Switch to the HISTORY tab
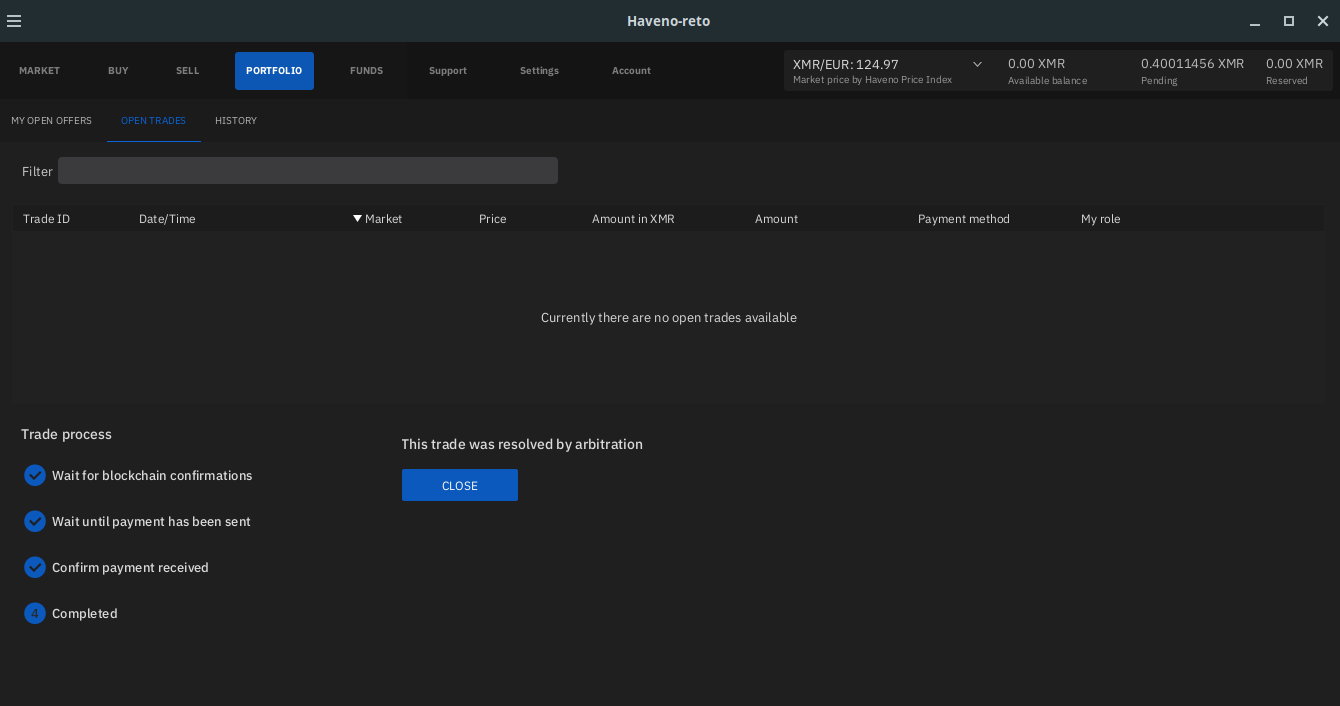The width and height of the screenshot is (1340, 706). 236,120
